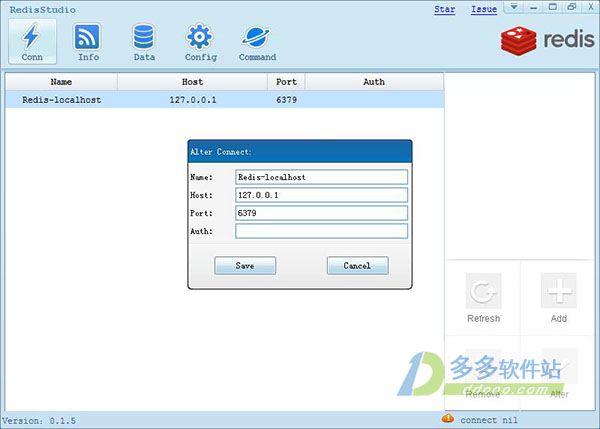The image size is (600, 429).
Task: Click the Add plus icon
Action: click(x=559, y=291)
